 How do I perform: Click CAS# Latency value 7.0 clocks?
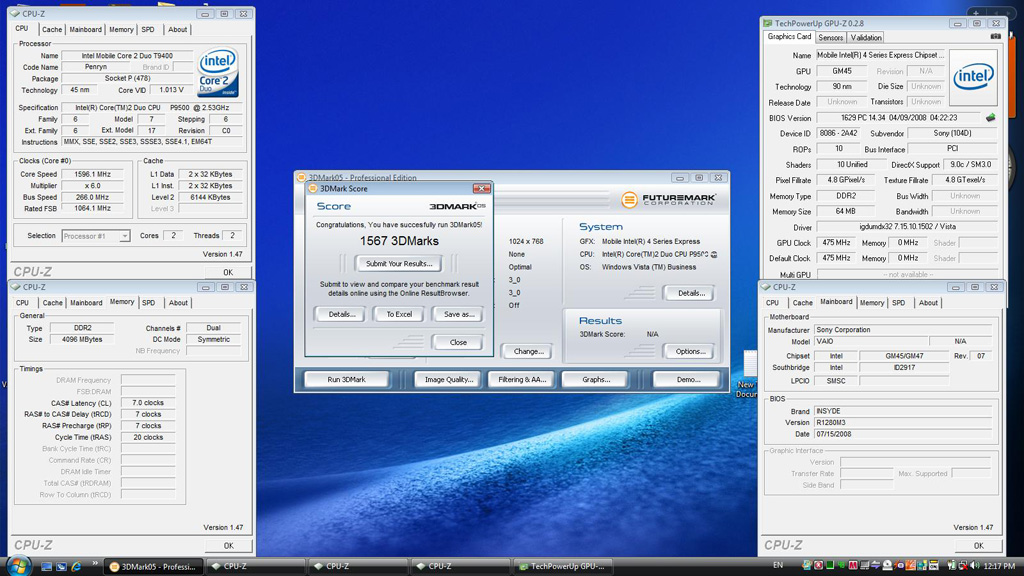pos(148,403)
